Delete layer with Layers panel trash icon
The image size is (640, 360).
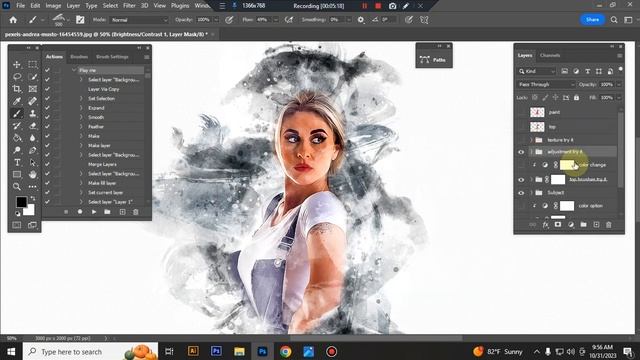click(609, 224)
